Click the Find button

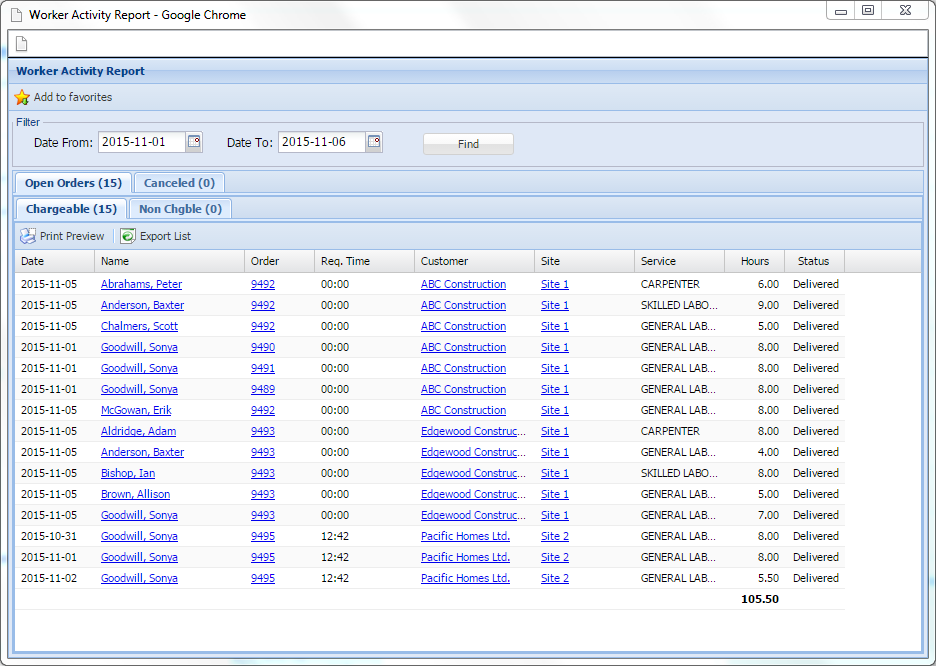(468, 144)
